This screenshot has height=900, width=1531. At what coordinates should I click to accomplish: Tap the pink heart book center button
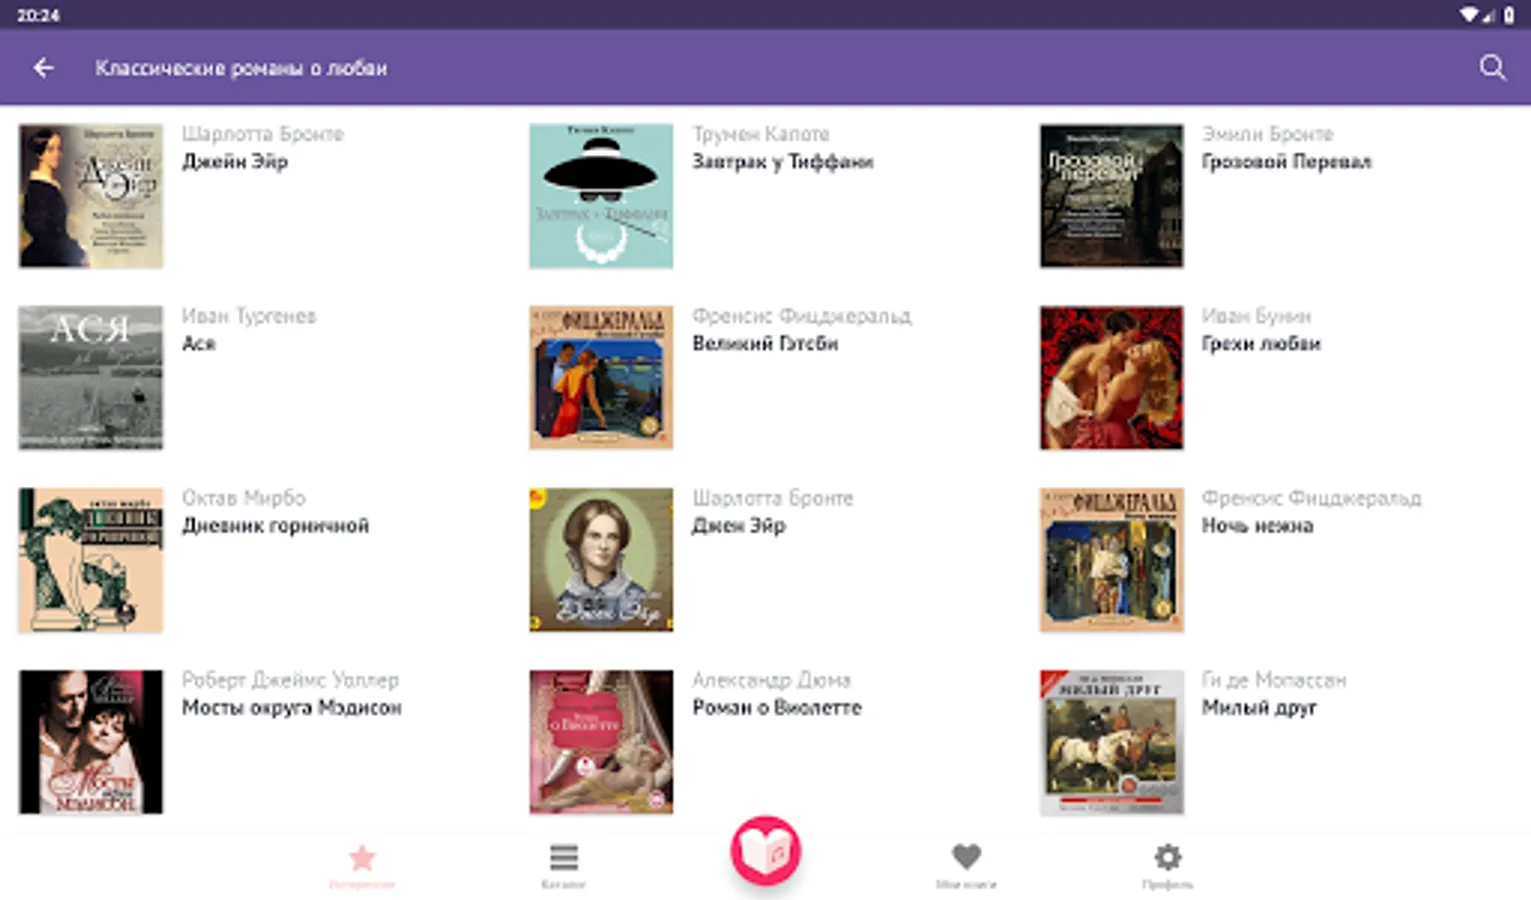tap(765, 851)
